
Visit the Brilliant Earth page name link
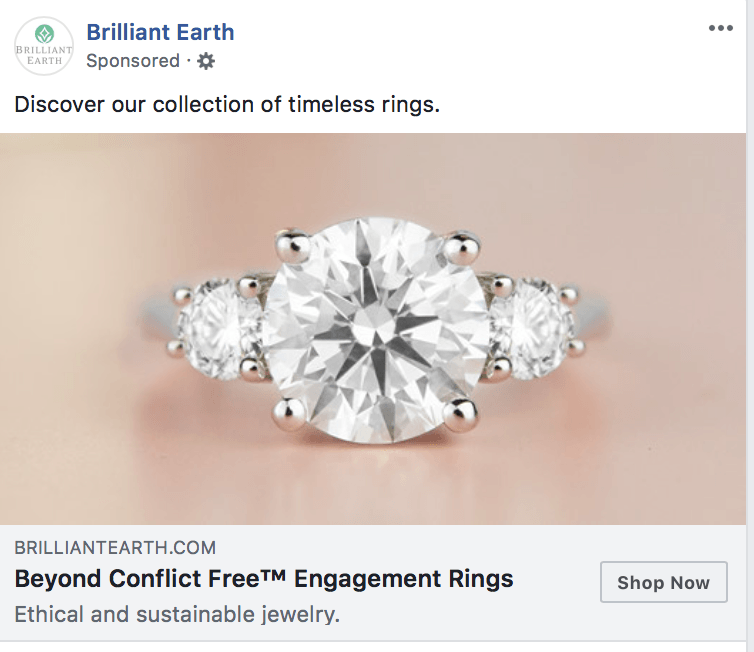160,32
